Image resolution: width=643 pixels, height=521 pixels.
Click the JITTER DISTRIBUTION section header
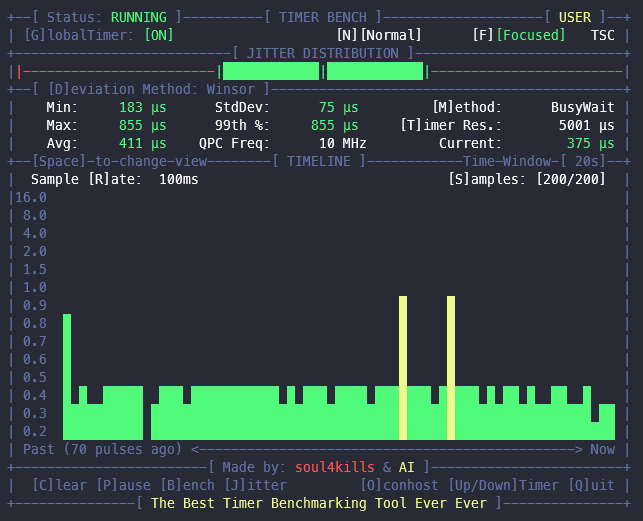point(323,53)
